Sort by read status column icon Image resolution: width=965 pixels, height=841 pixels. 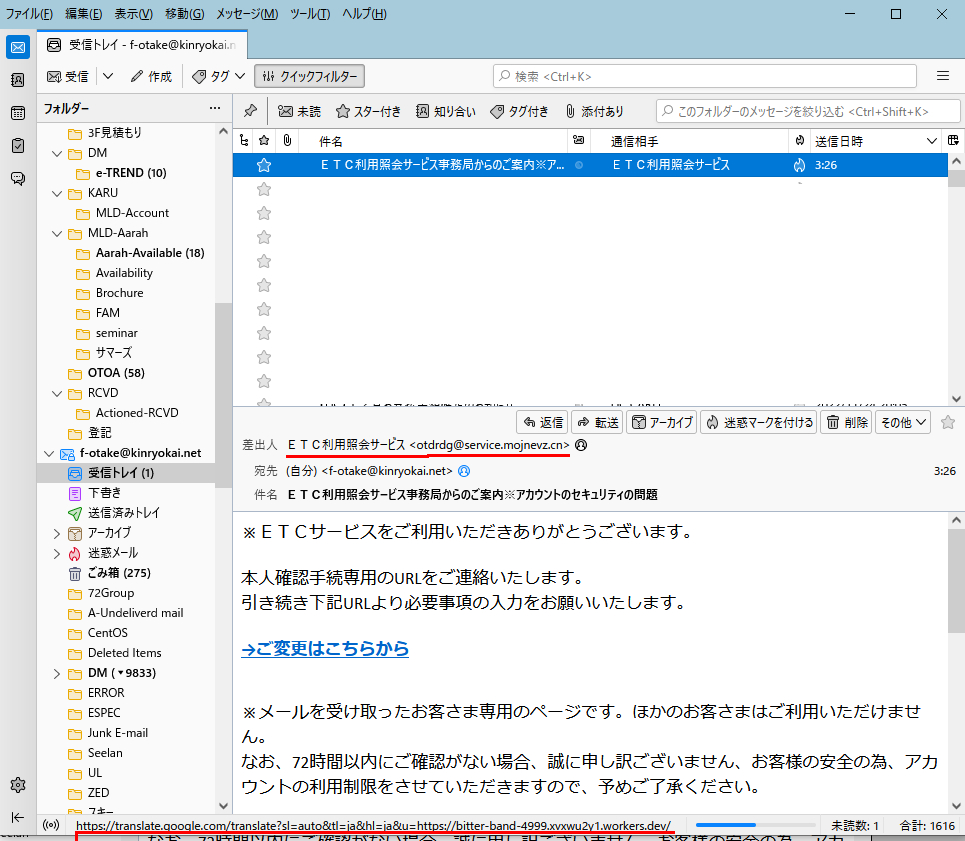579,141
